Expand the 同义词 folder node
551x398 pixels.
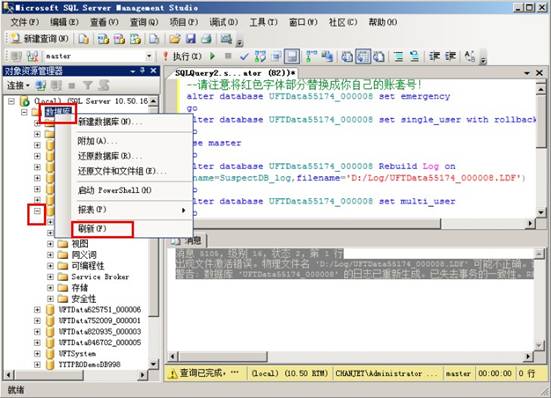pyautogui.click(x=50, y=255)
